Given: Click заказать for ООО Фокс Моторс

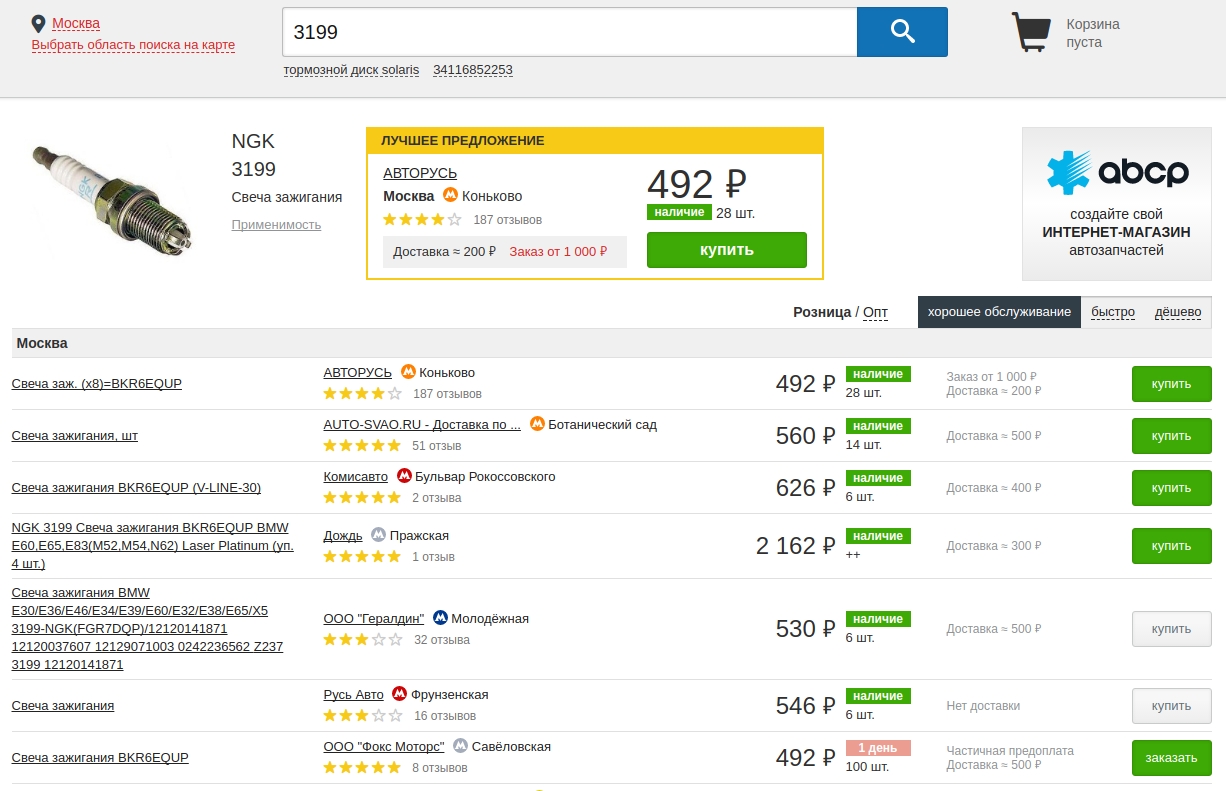Looking at the screenshot, I should 1171,757.
